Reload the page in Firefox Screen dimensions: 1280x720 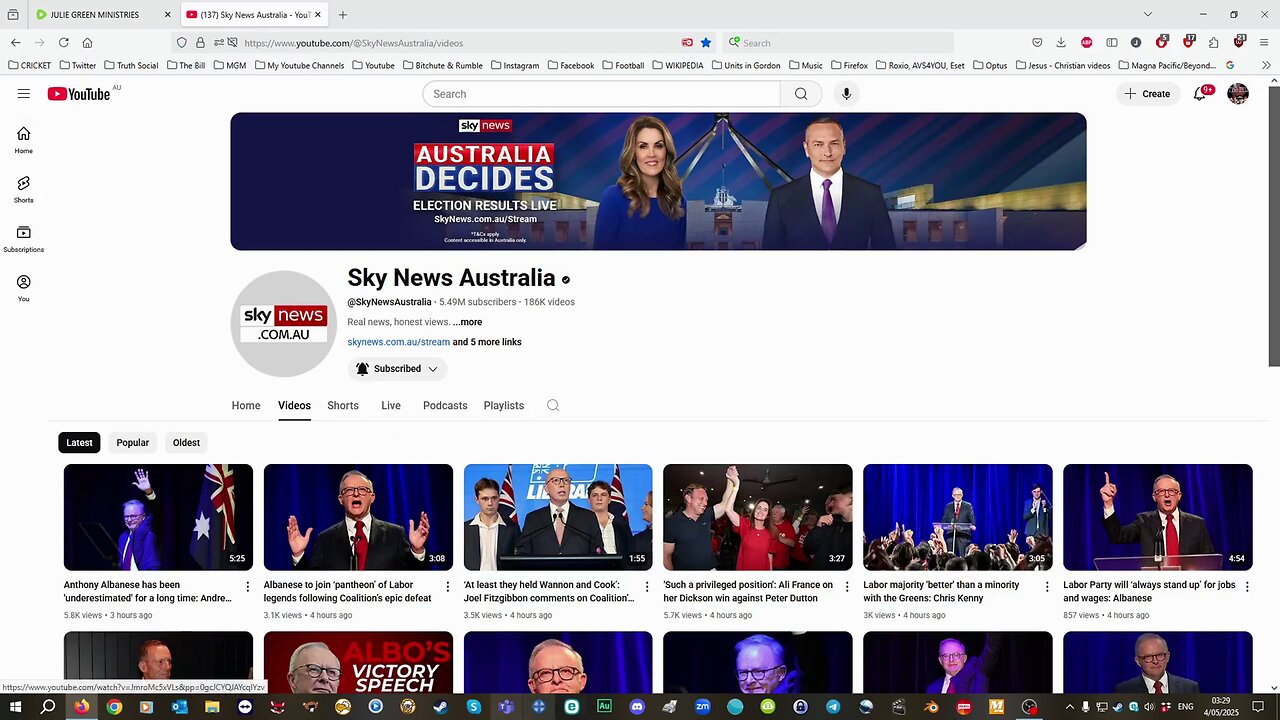[x=64, y=43]
